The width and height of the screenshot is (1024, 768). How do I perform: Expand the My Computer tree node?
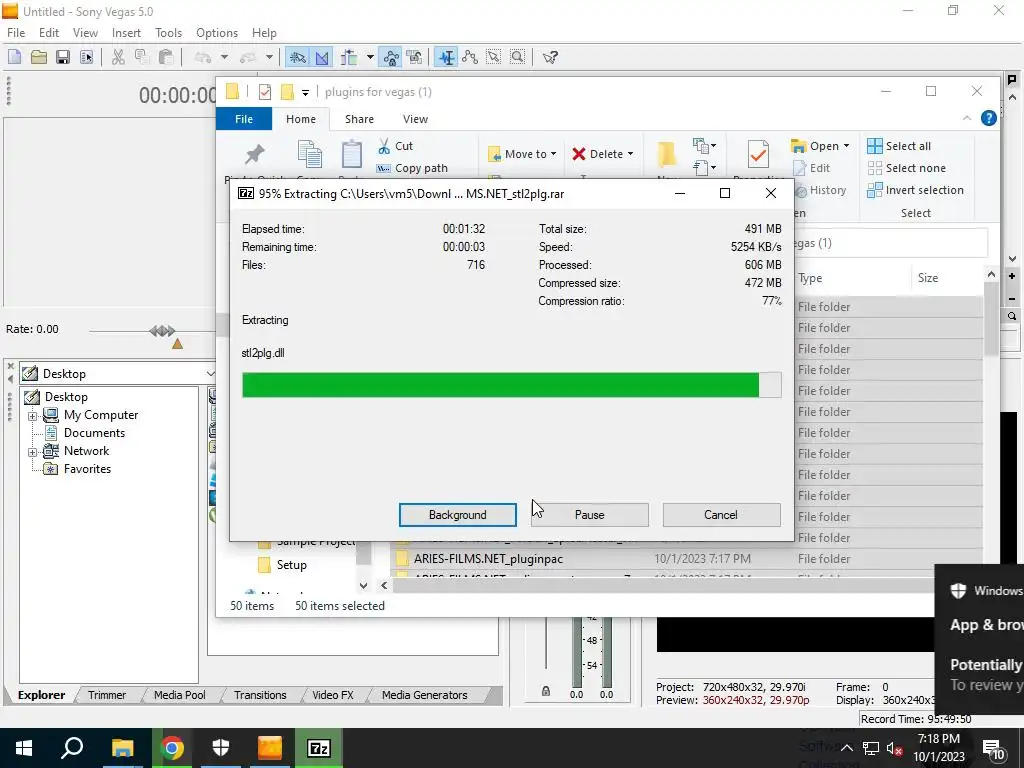coord(32,416)
